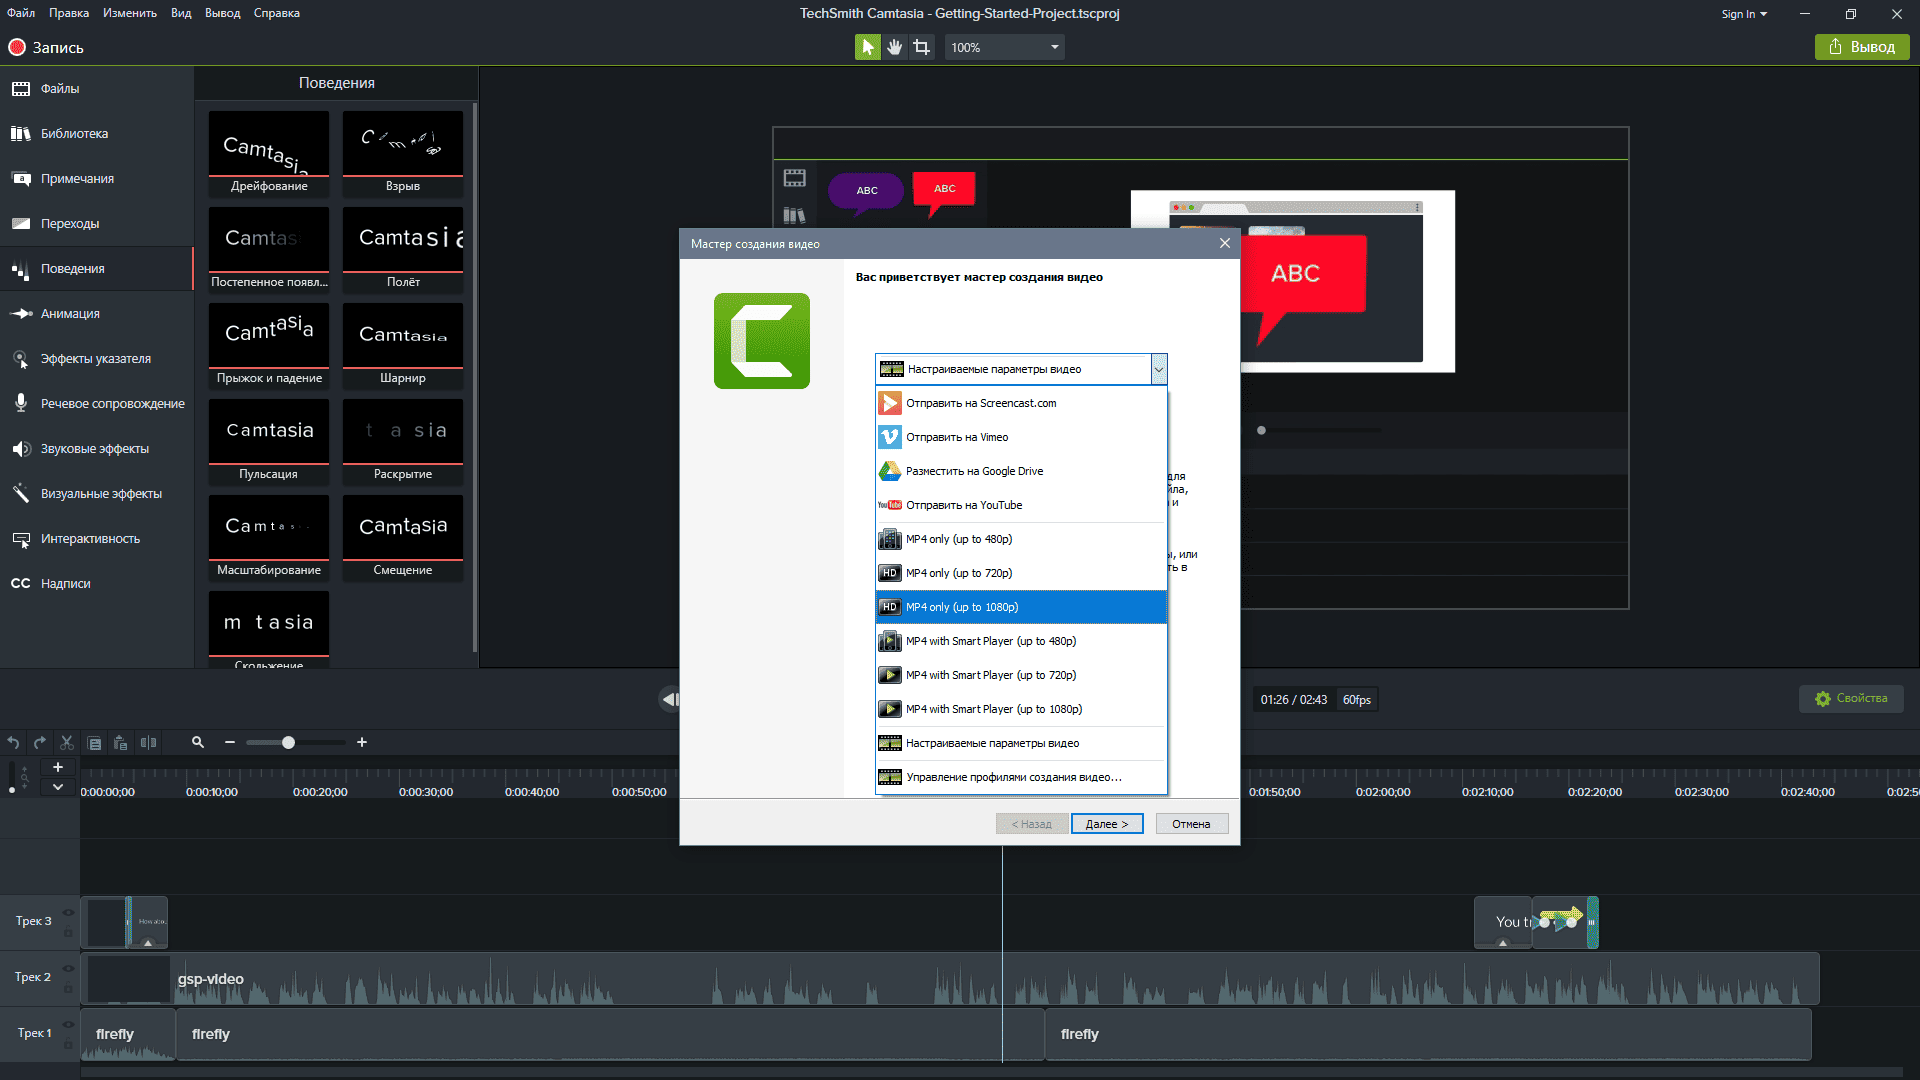Collapse the production preset dropdown arrow
The height and width of the screenshot is (1080, 1920).
(1158, 369)
